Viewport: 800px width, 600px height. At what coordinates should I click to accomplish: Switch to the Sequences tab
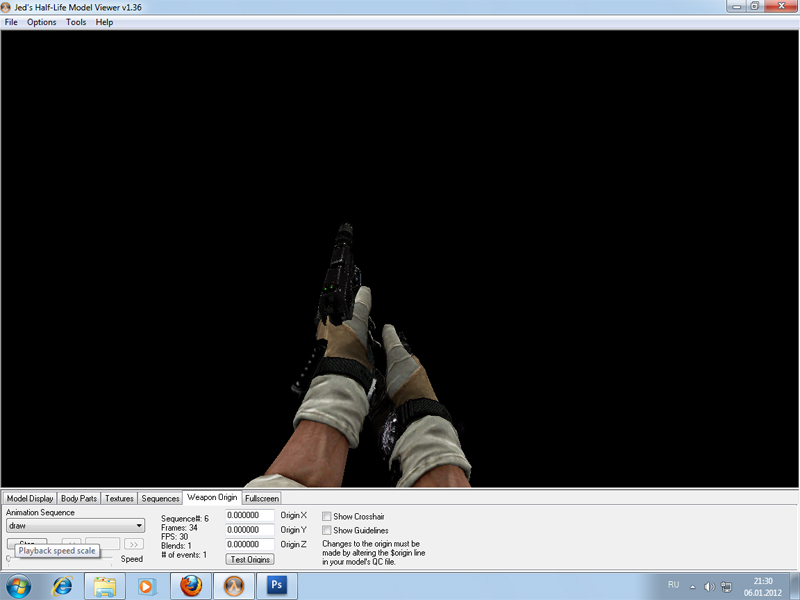160,498
